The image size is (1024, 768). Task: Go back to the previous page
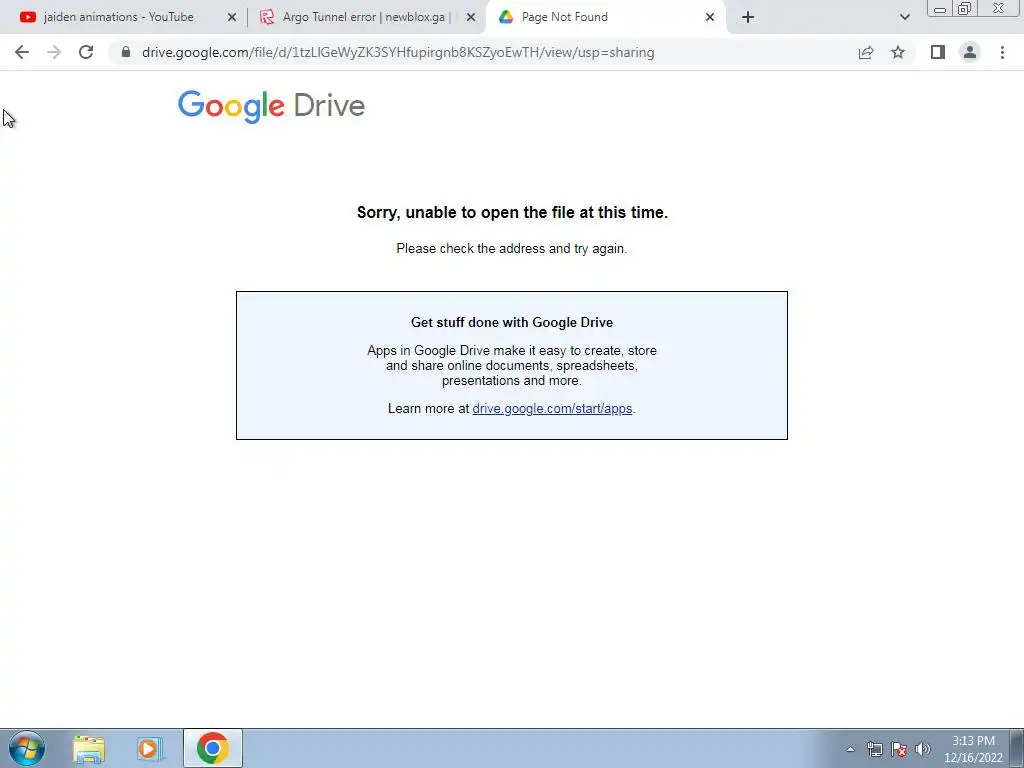[x=22, y=52]
